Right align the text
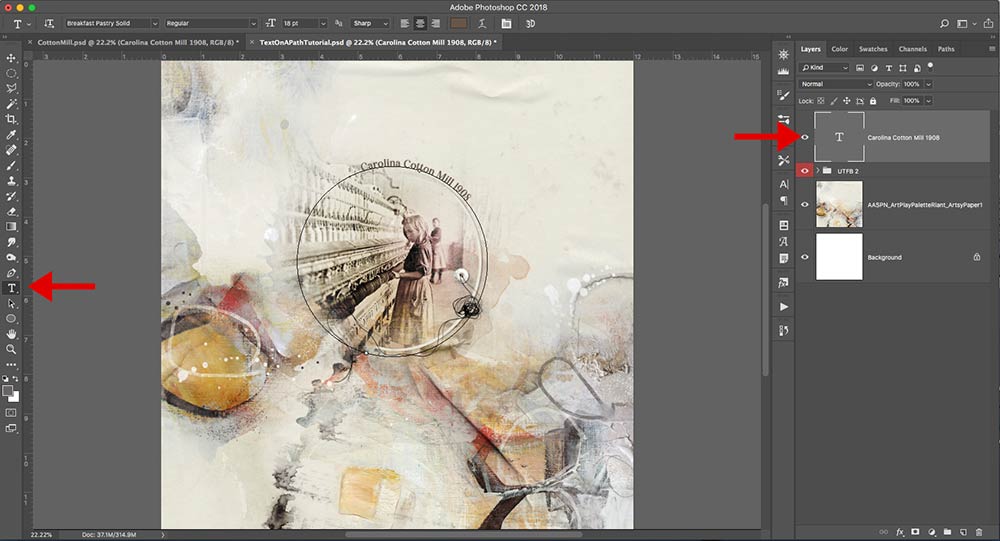 click(x=436, y=24)
